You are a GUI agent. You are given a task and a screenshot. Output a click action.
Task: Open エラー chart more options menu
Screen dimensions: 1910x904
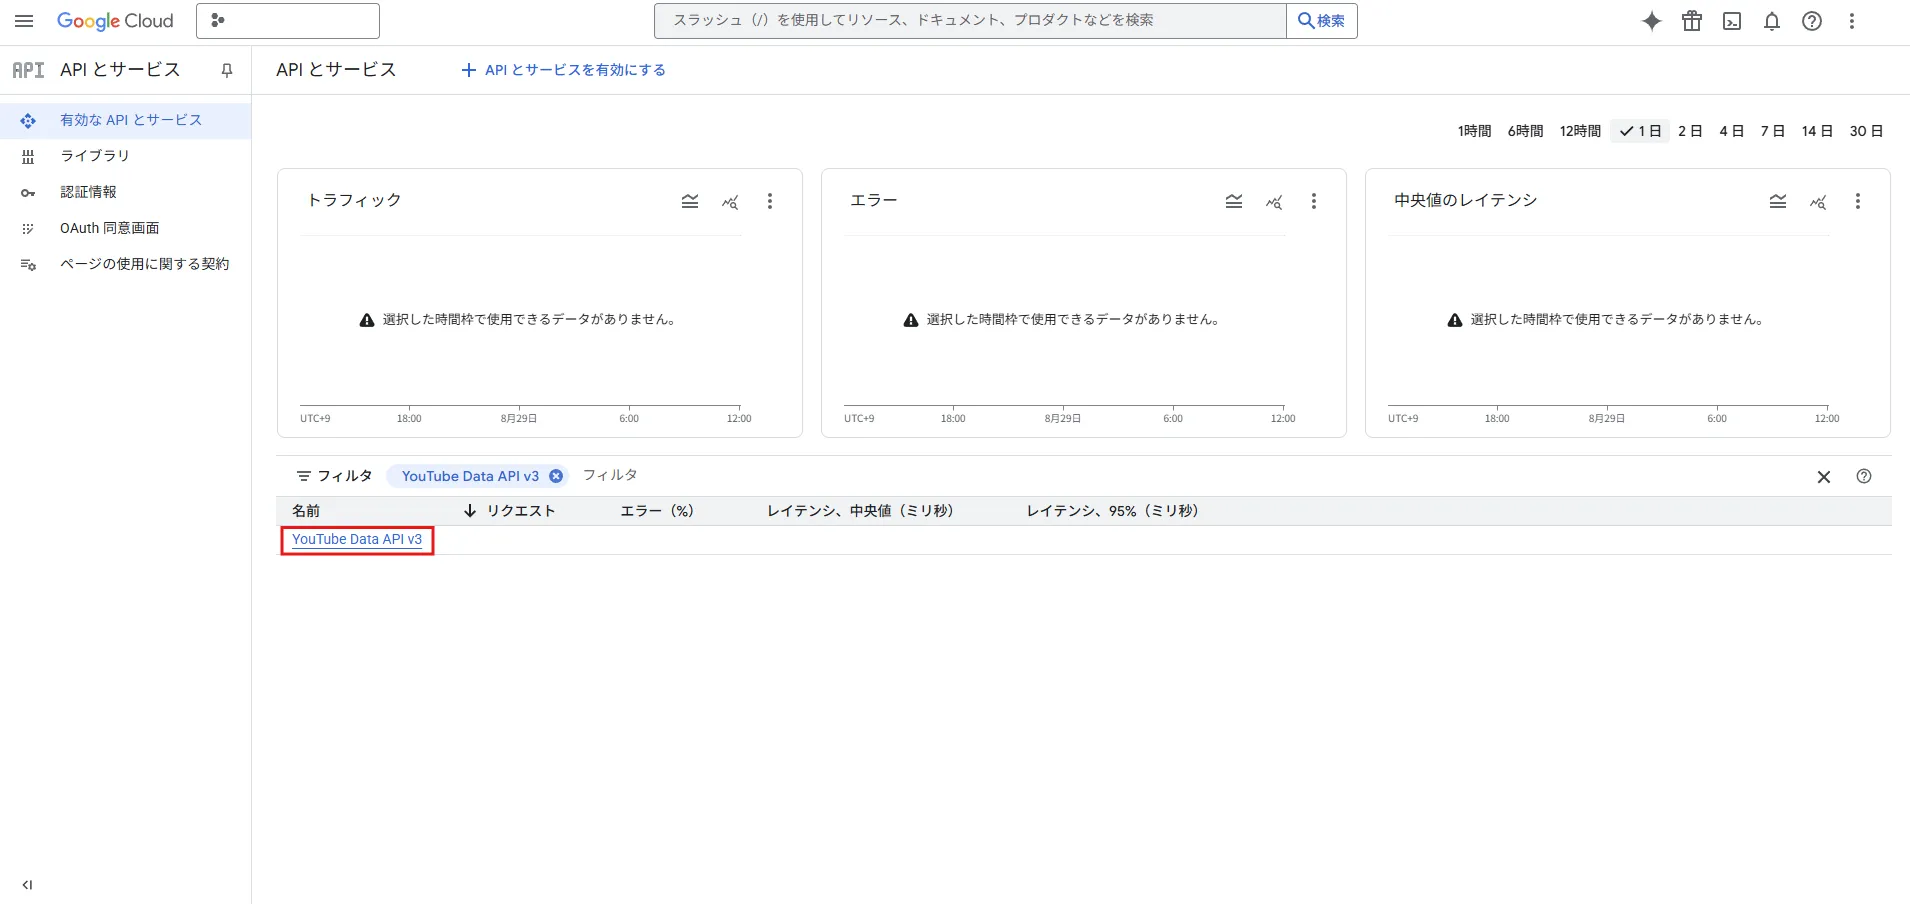(x=1314, y=202)
